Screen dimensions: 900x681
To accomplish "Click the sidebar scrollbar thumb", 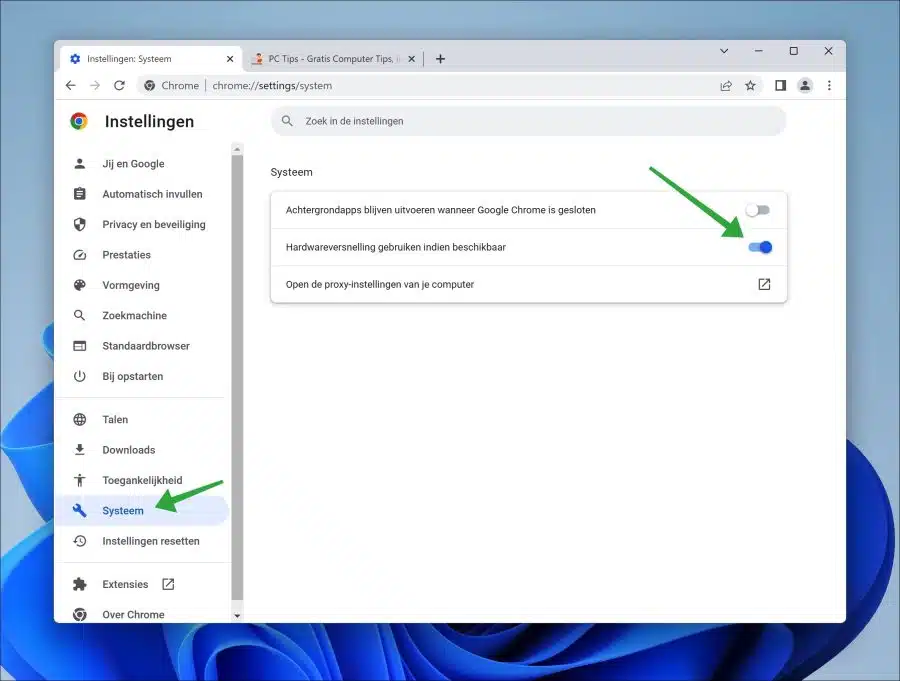I will (x=237, y=378).
